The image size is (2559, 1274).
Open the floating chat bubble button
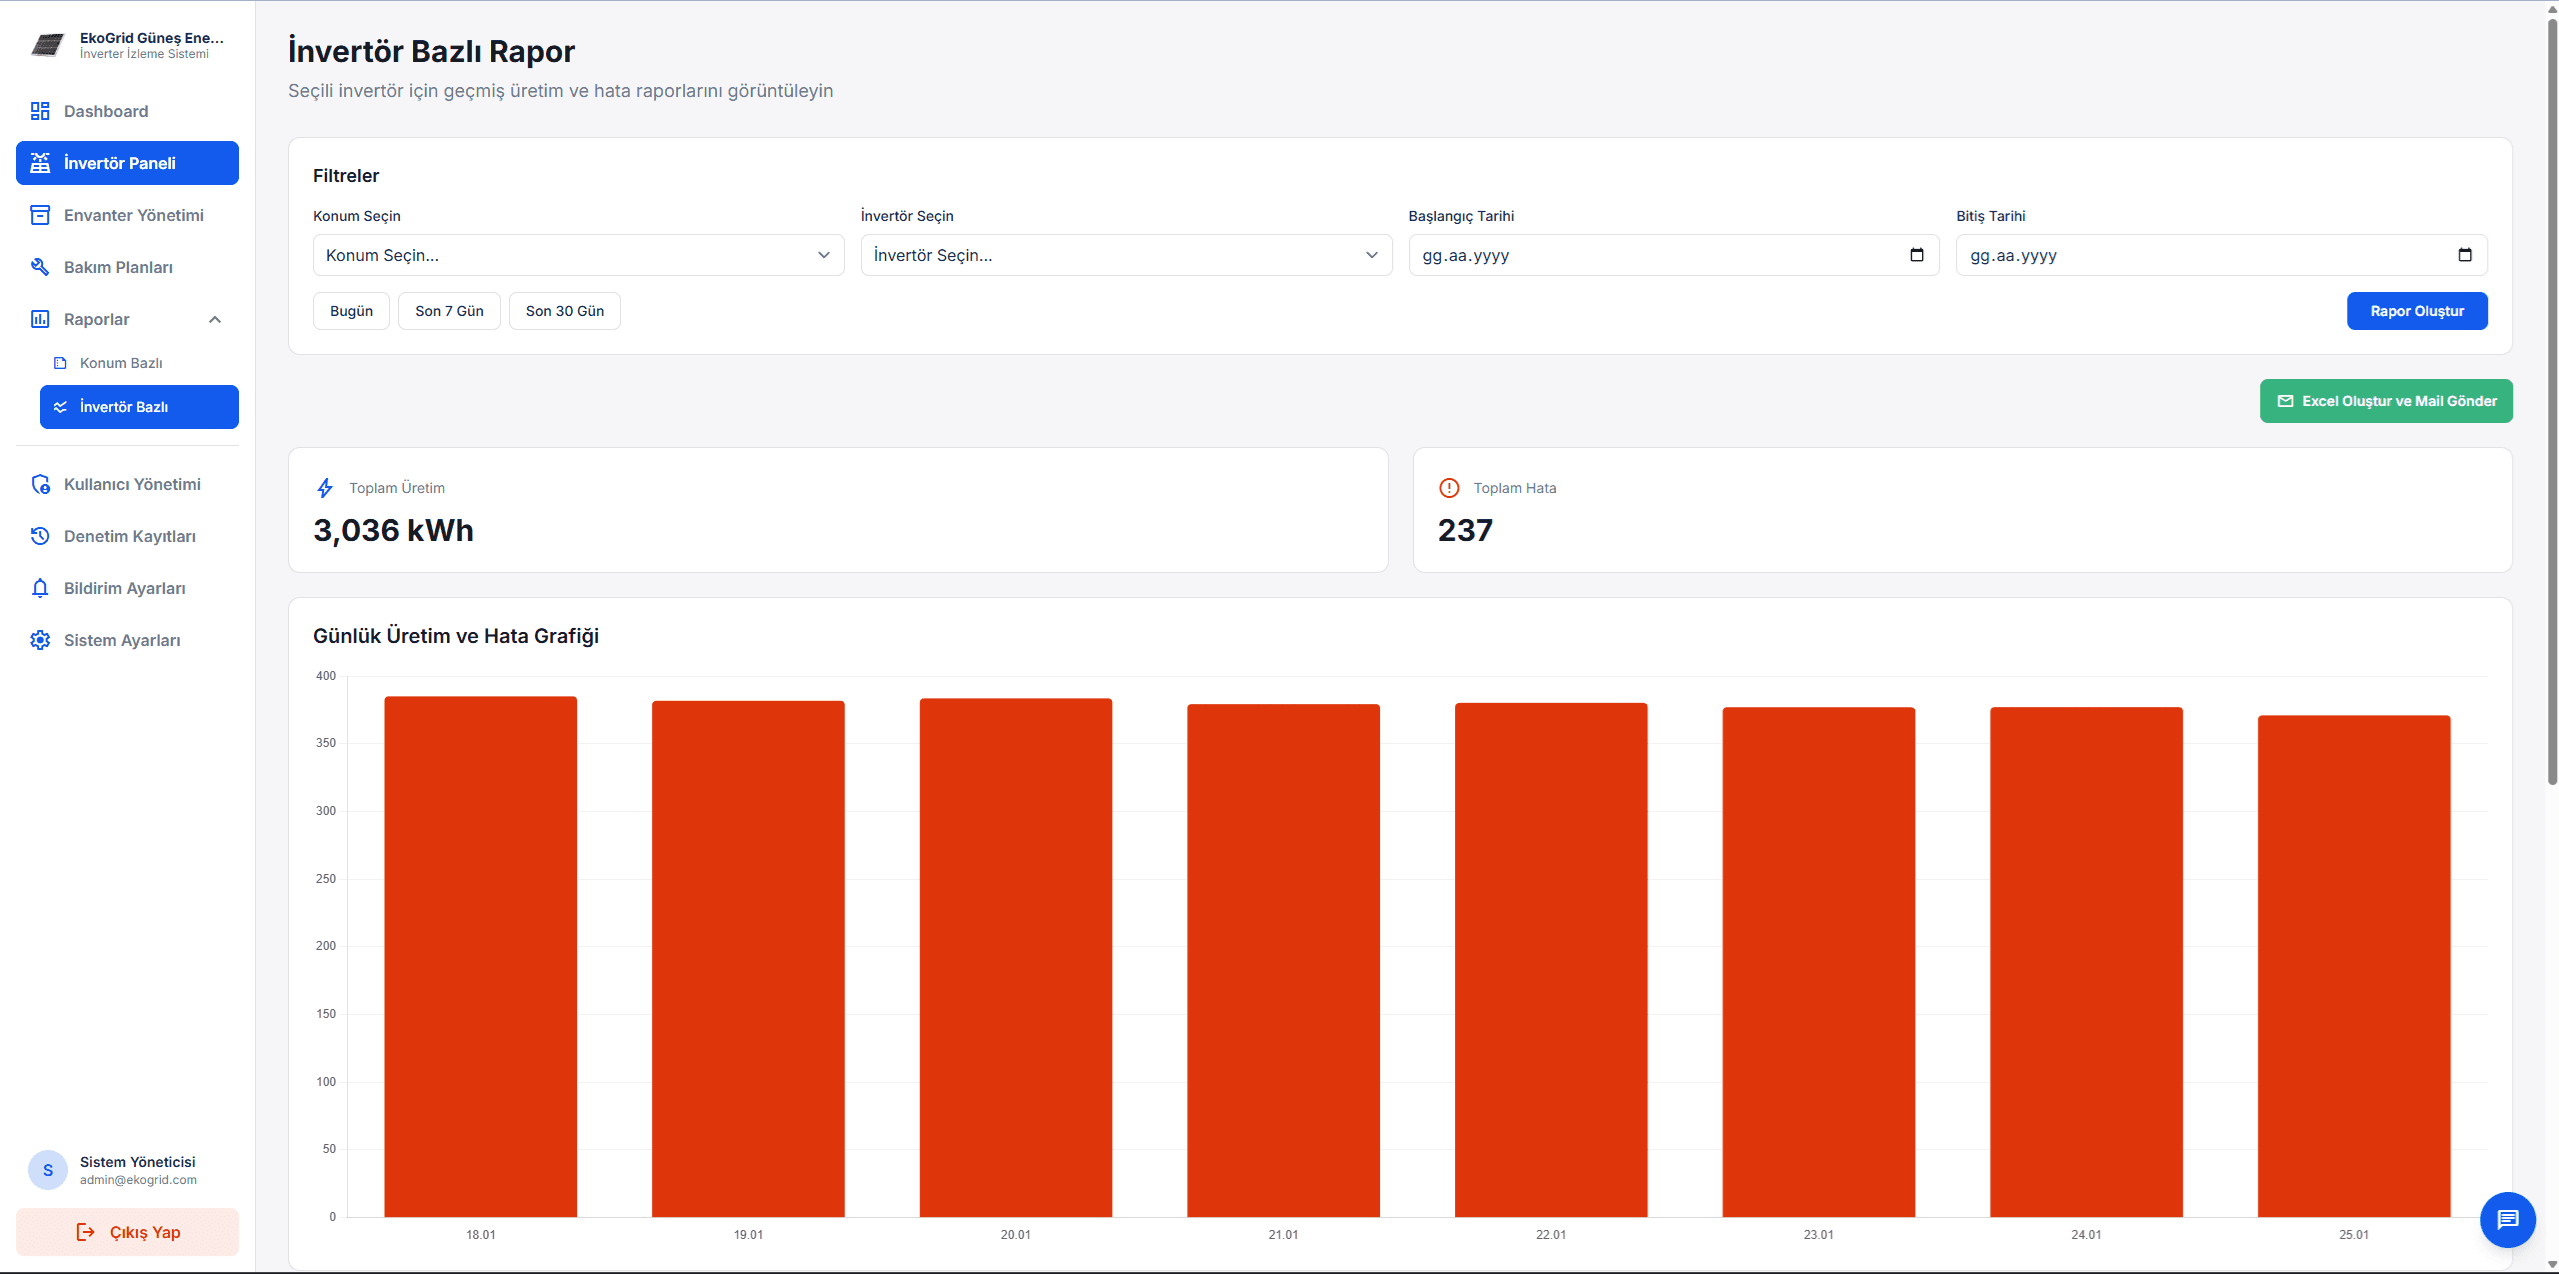(2506, 1219)
